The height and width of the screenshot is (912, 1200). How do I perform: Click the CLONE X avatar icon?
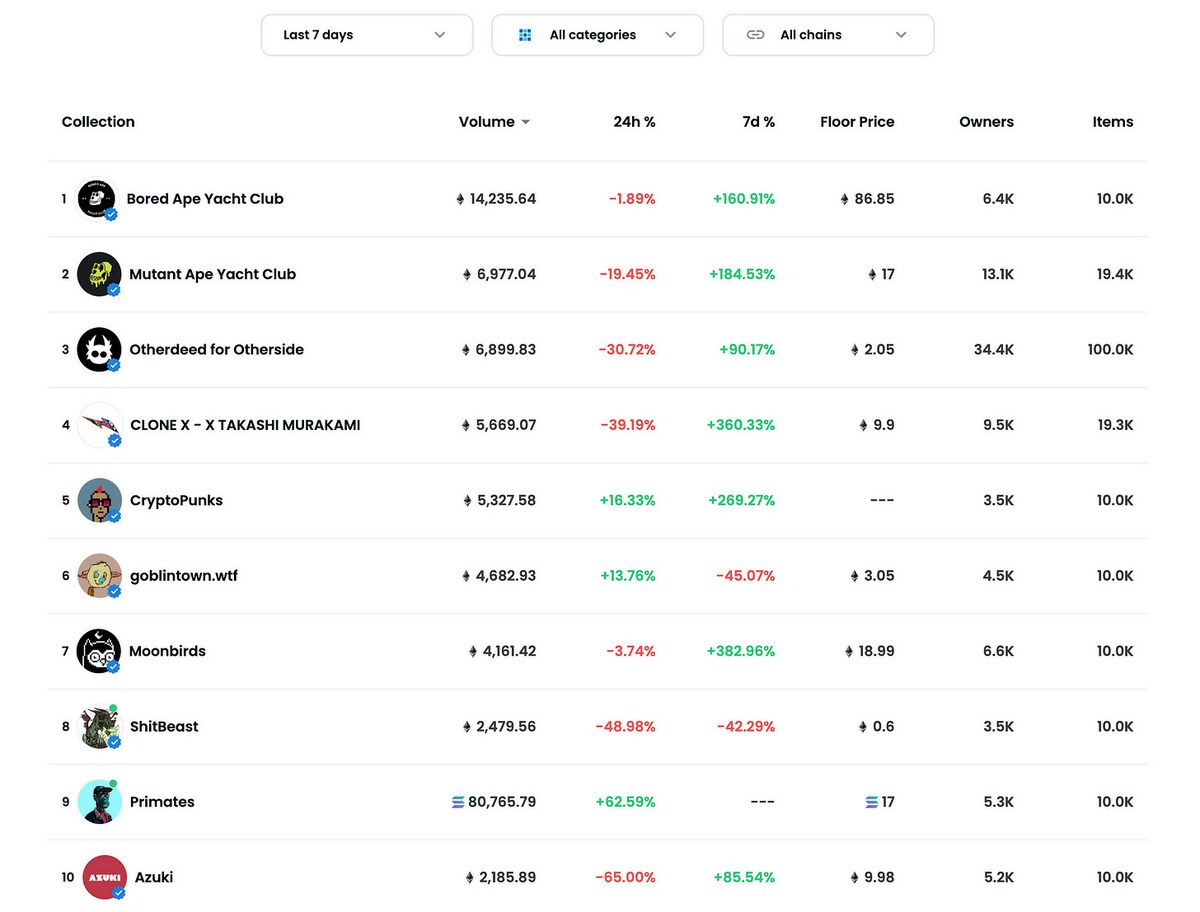(99, 425)
